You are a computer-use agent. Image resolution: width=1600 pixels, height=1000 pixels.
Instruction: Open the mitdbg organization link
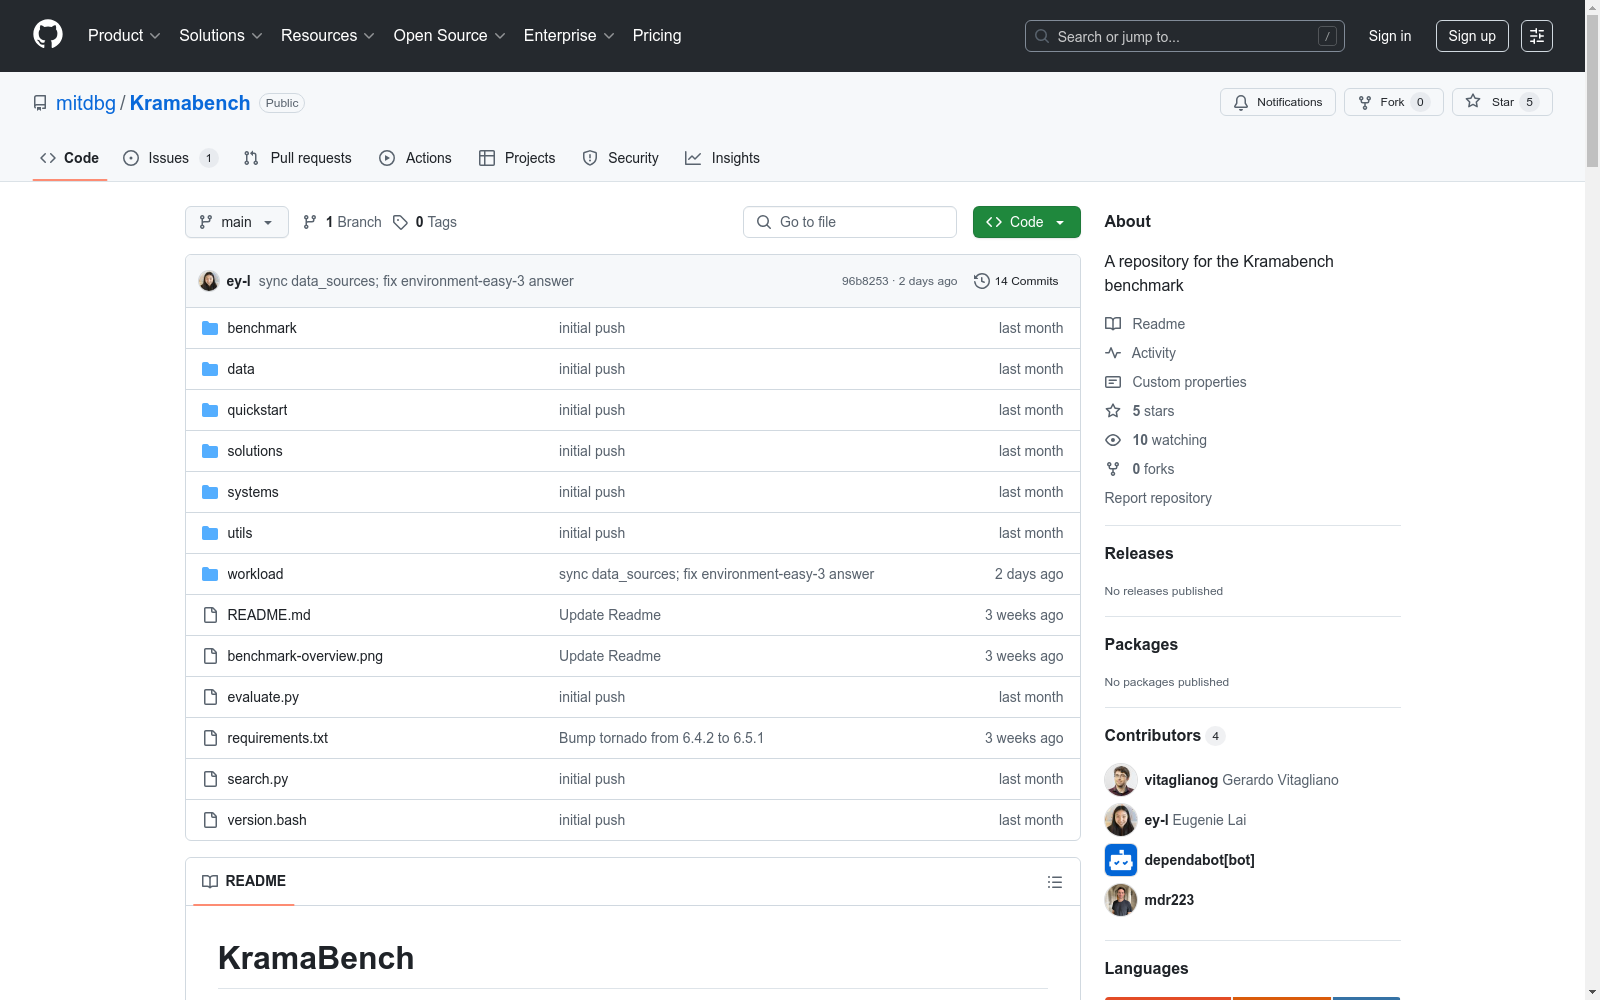tap(86, 103)
